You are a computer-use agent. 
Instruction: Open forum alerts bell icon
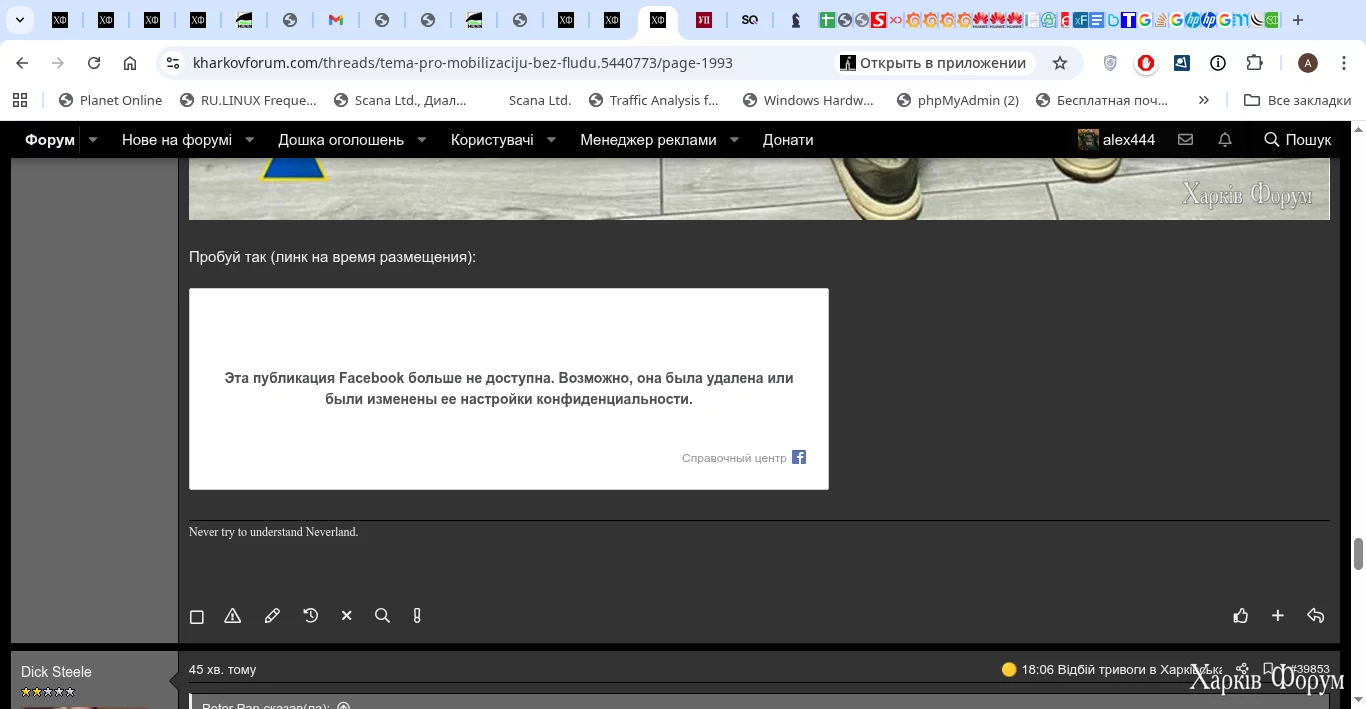(1225, 140)
